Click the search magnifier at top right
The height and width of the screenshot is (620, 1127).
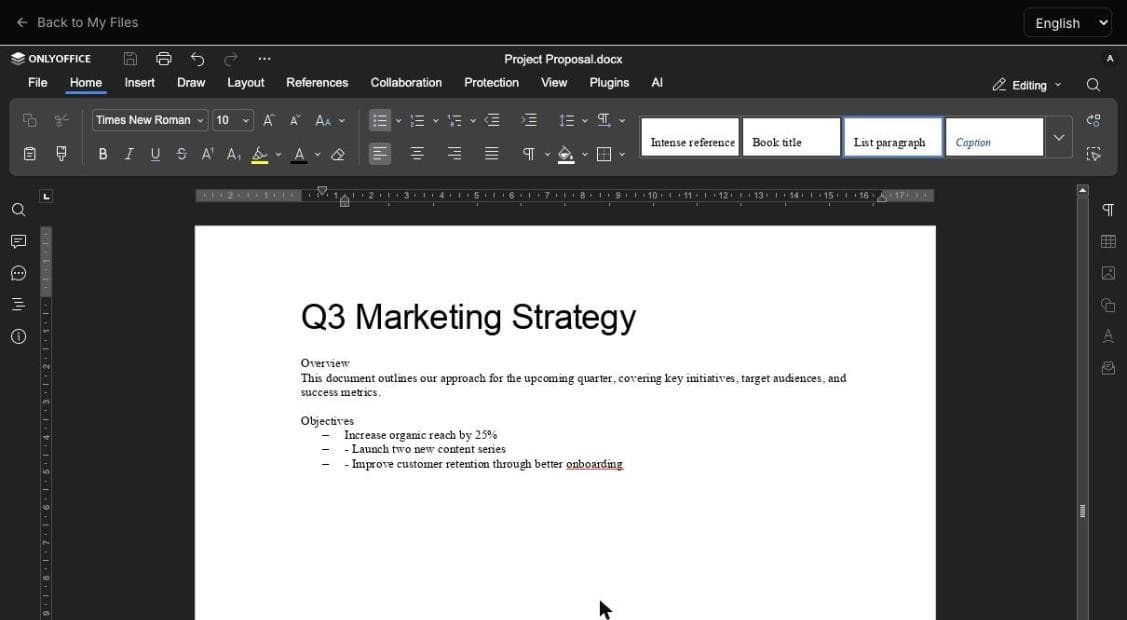[1093, 85]
